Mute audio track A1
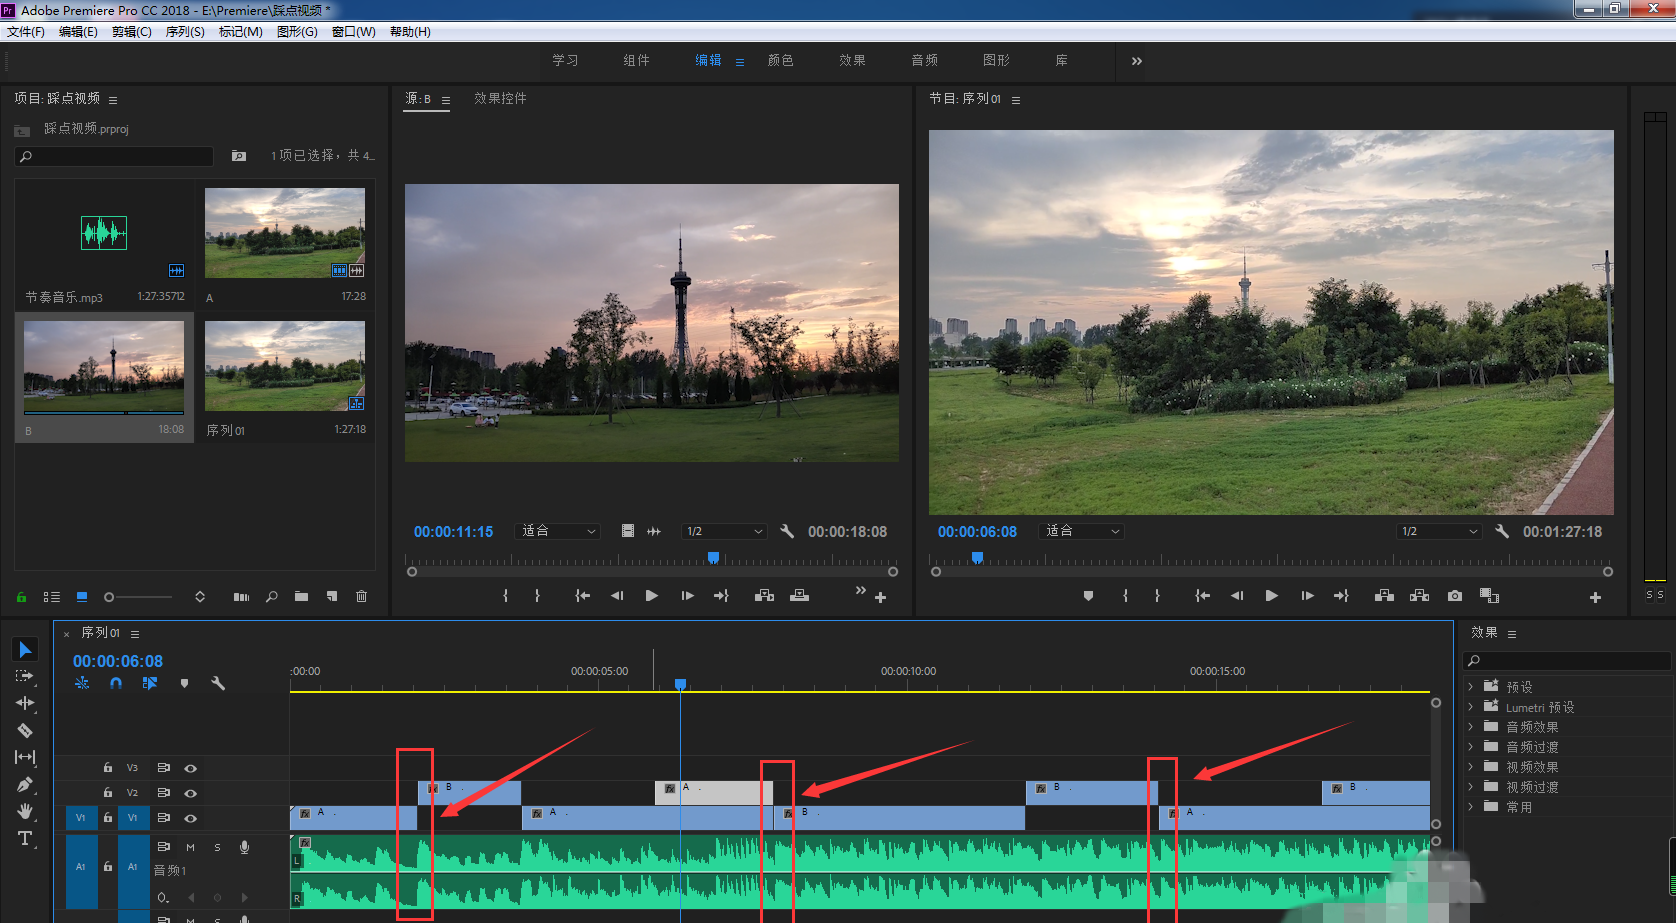The width and height of the screenshot is (1676, 923). [x=190, y=847]
